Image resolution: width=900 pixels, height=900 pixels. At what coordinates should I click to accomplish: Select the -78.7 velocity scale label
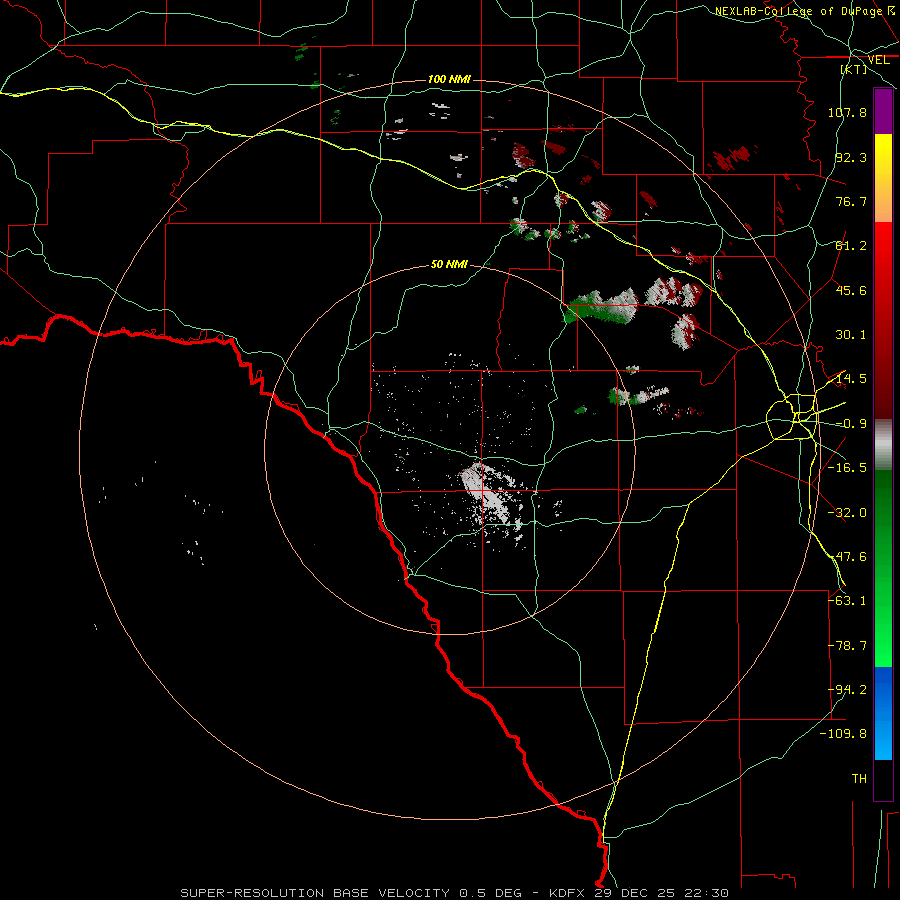click(x=847, y=646)
